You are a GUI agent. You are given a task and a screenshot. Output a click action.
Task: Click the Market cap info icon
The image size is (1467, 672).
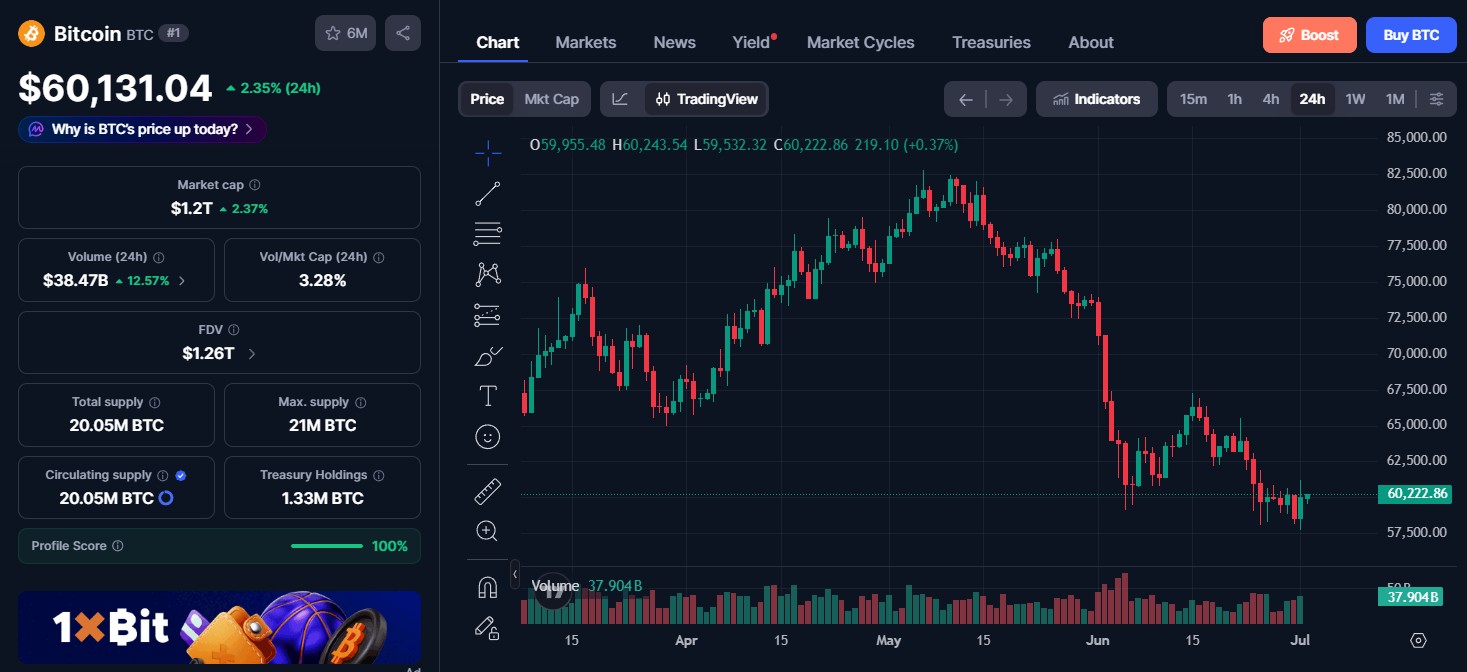pyautogui.click(x=255, y=185)
